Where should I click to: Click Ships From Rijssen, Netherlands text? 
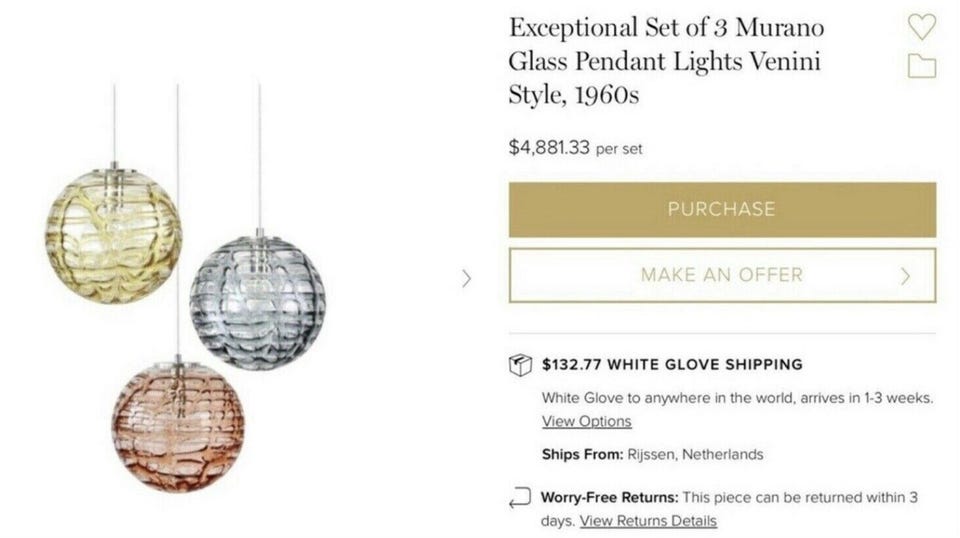pyautogui.click(x=652, y=454)
